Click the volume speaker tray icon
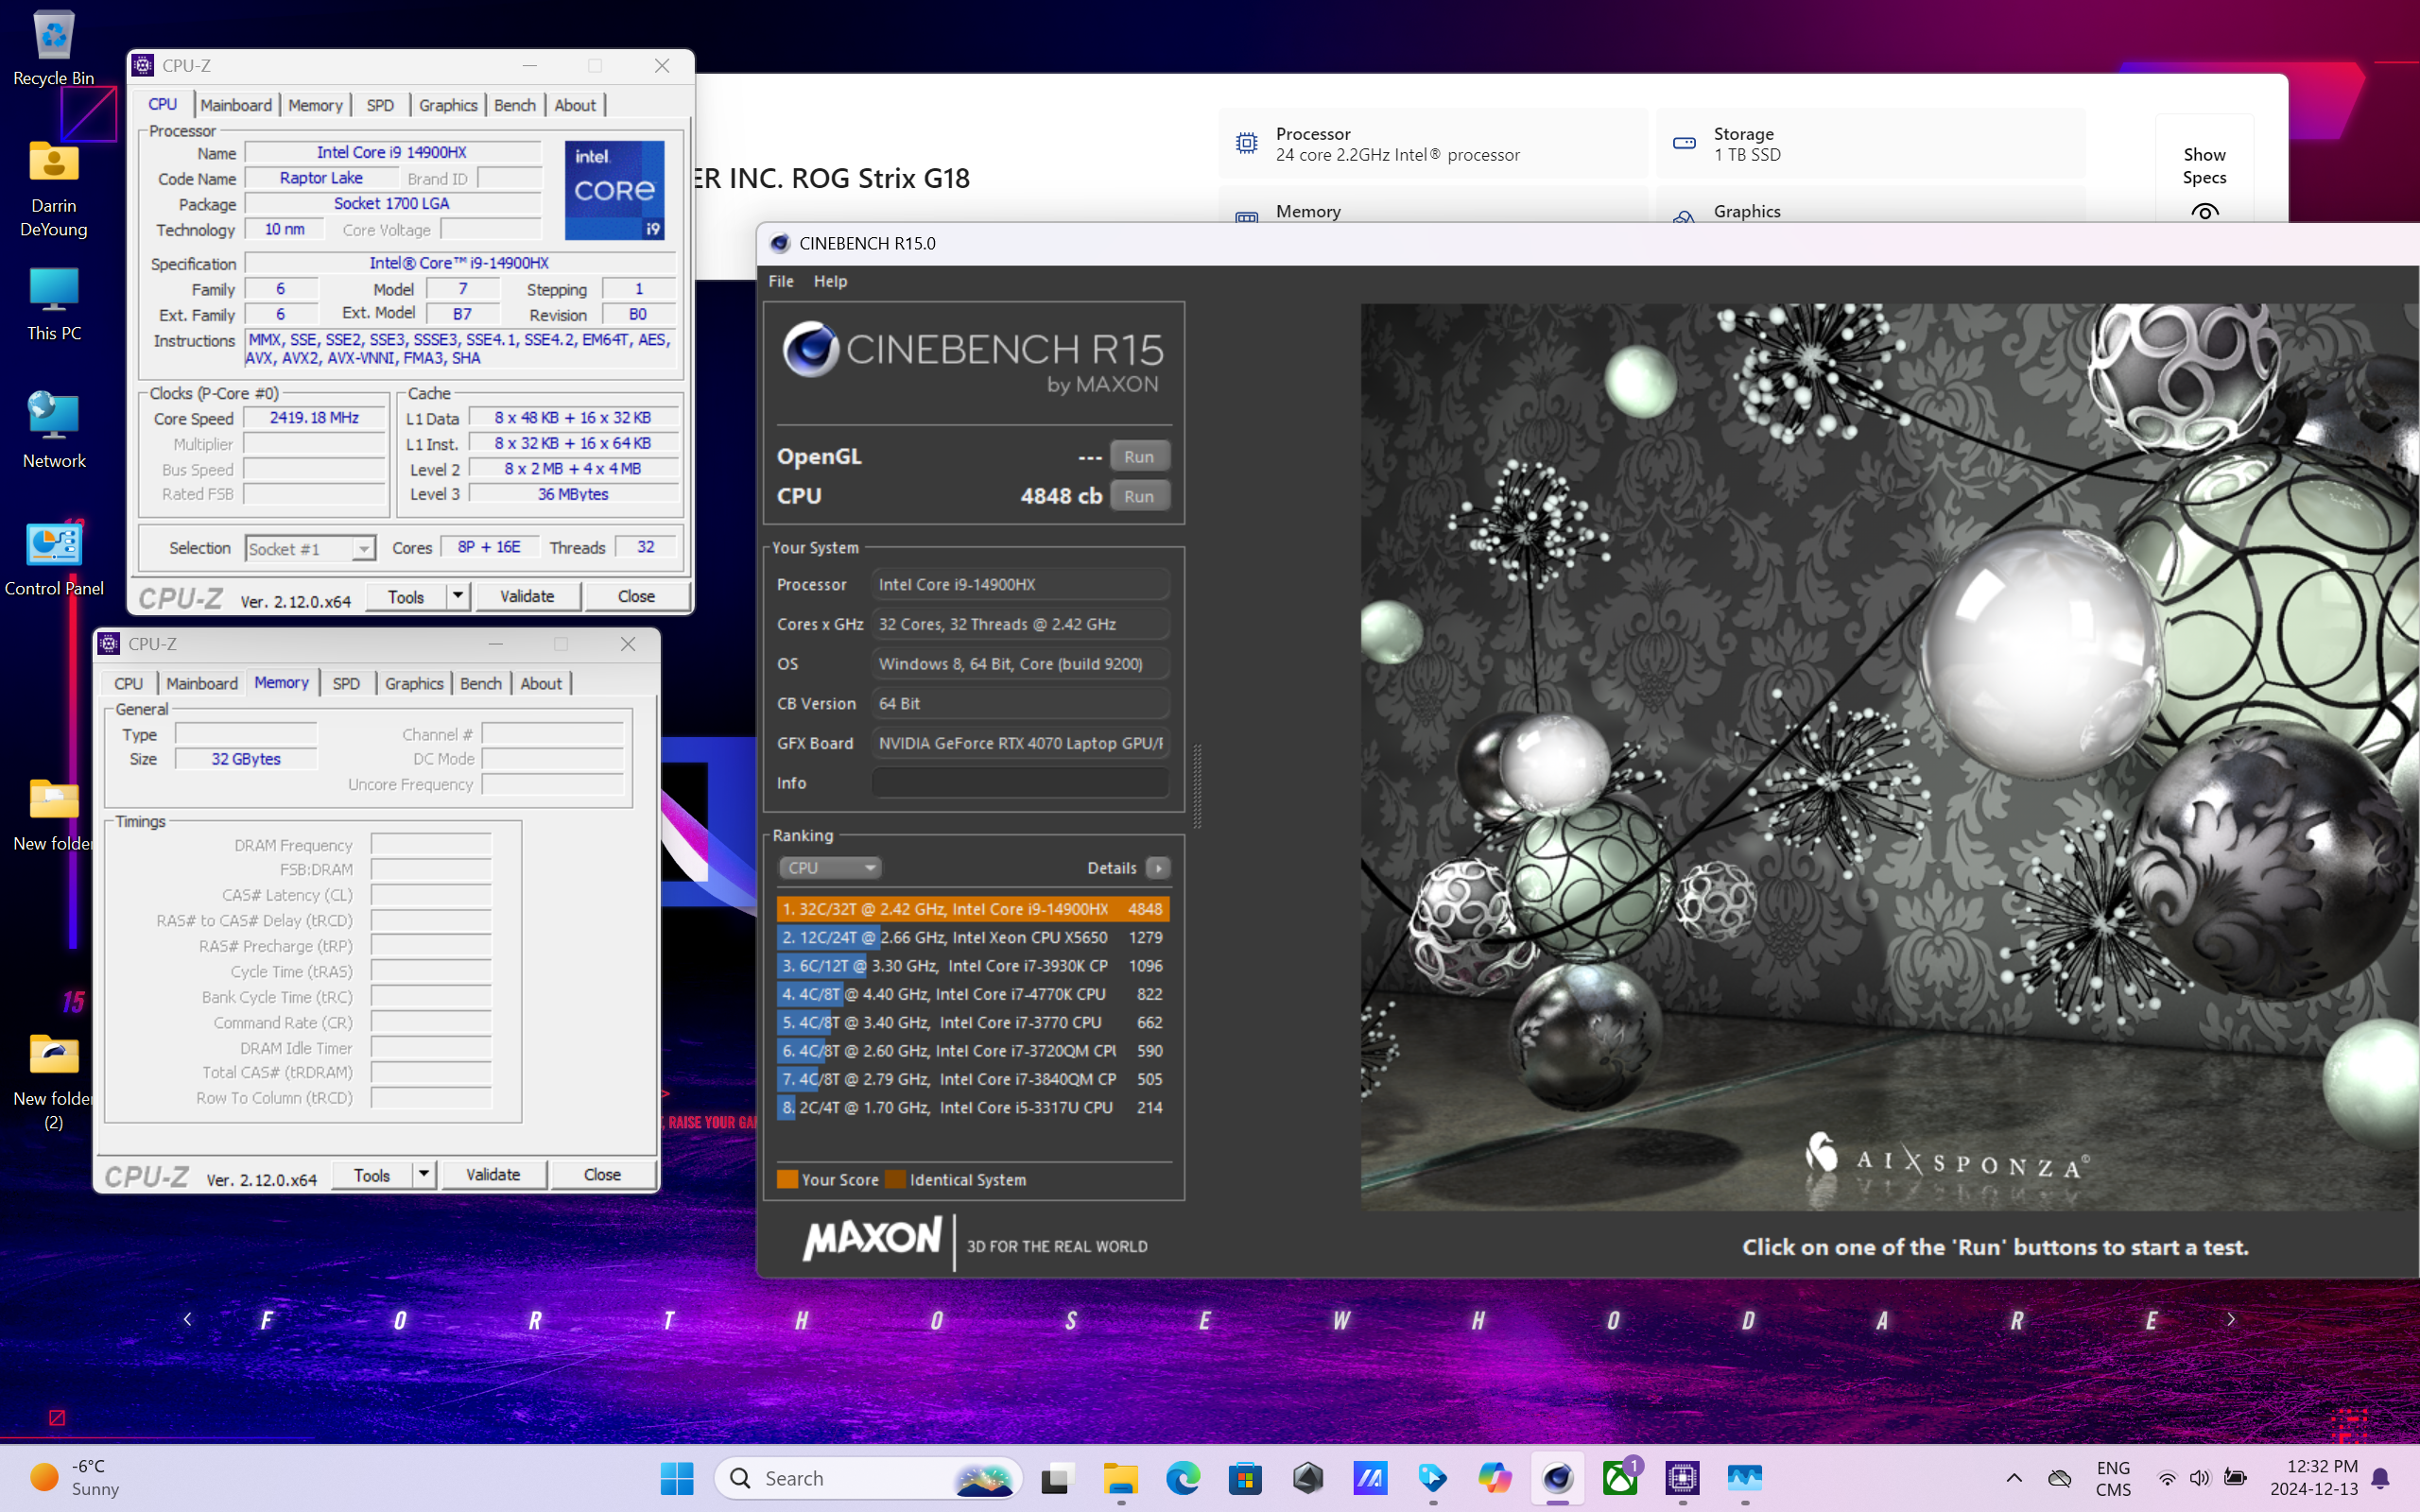This screenshot has width=2420, height=1512. [2199, 1478]
